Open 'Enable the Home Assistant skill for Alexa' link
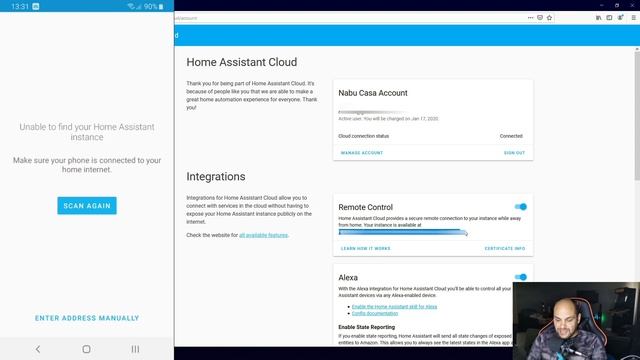This screenshot has width=640, height=360. tap(394, 307)
